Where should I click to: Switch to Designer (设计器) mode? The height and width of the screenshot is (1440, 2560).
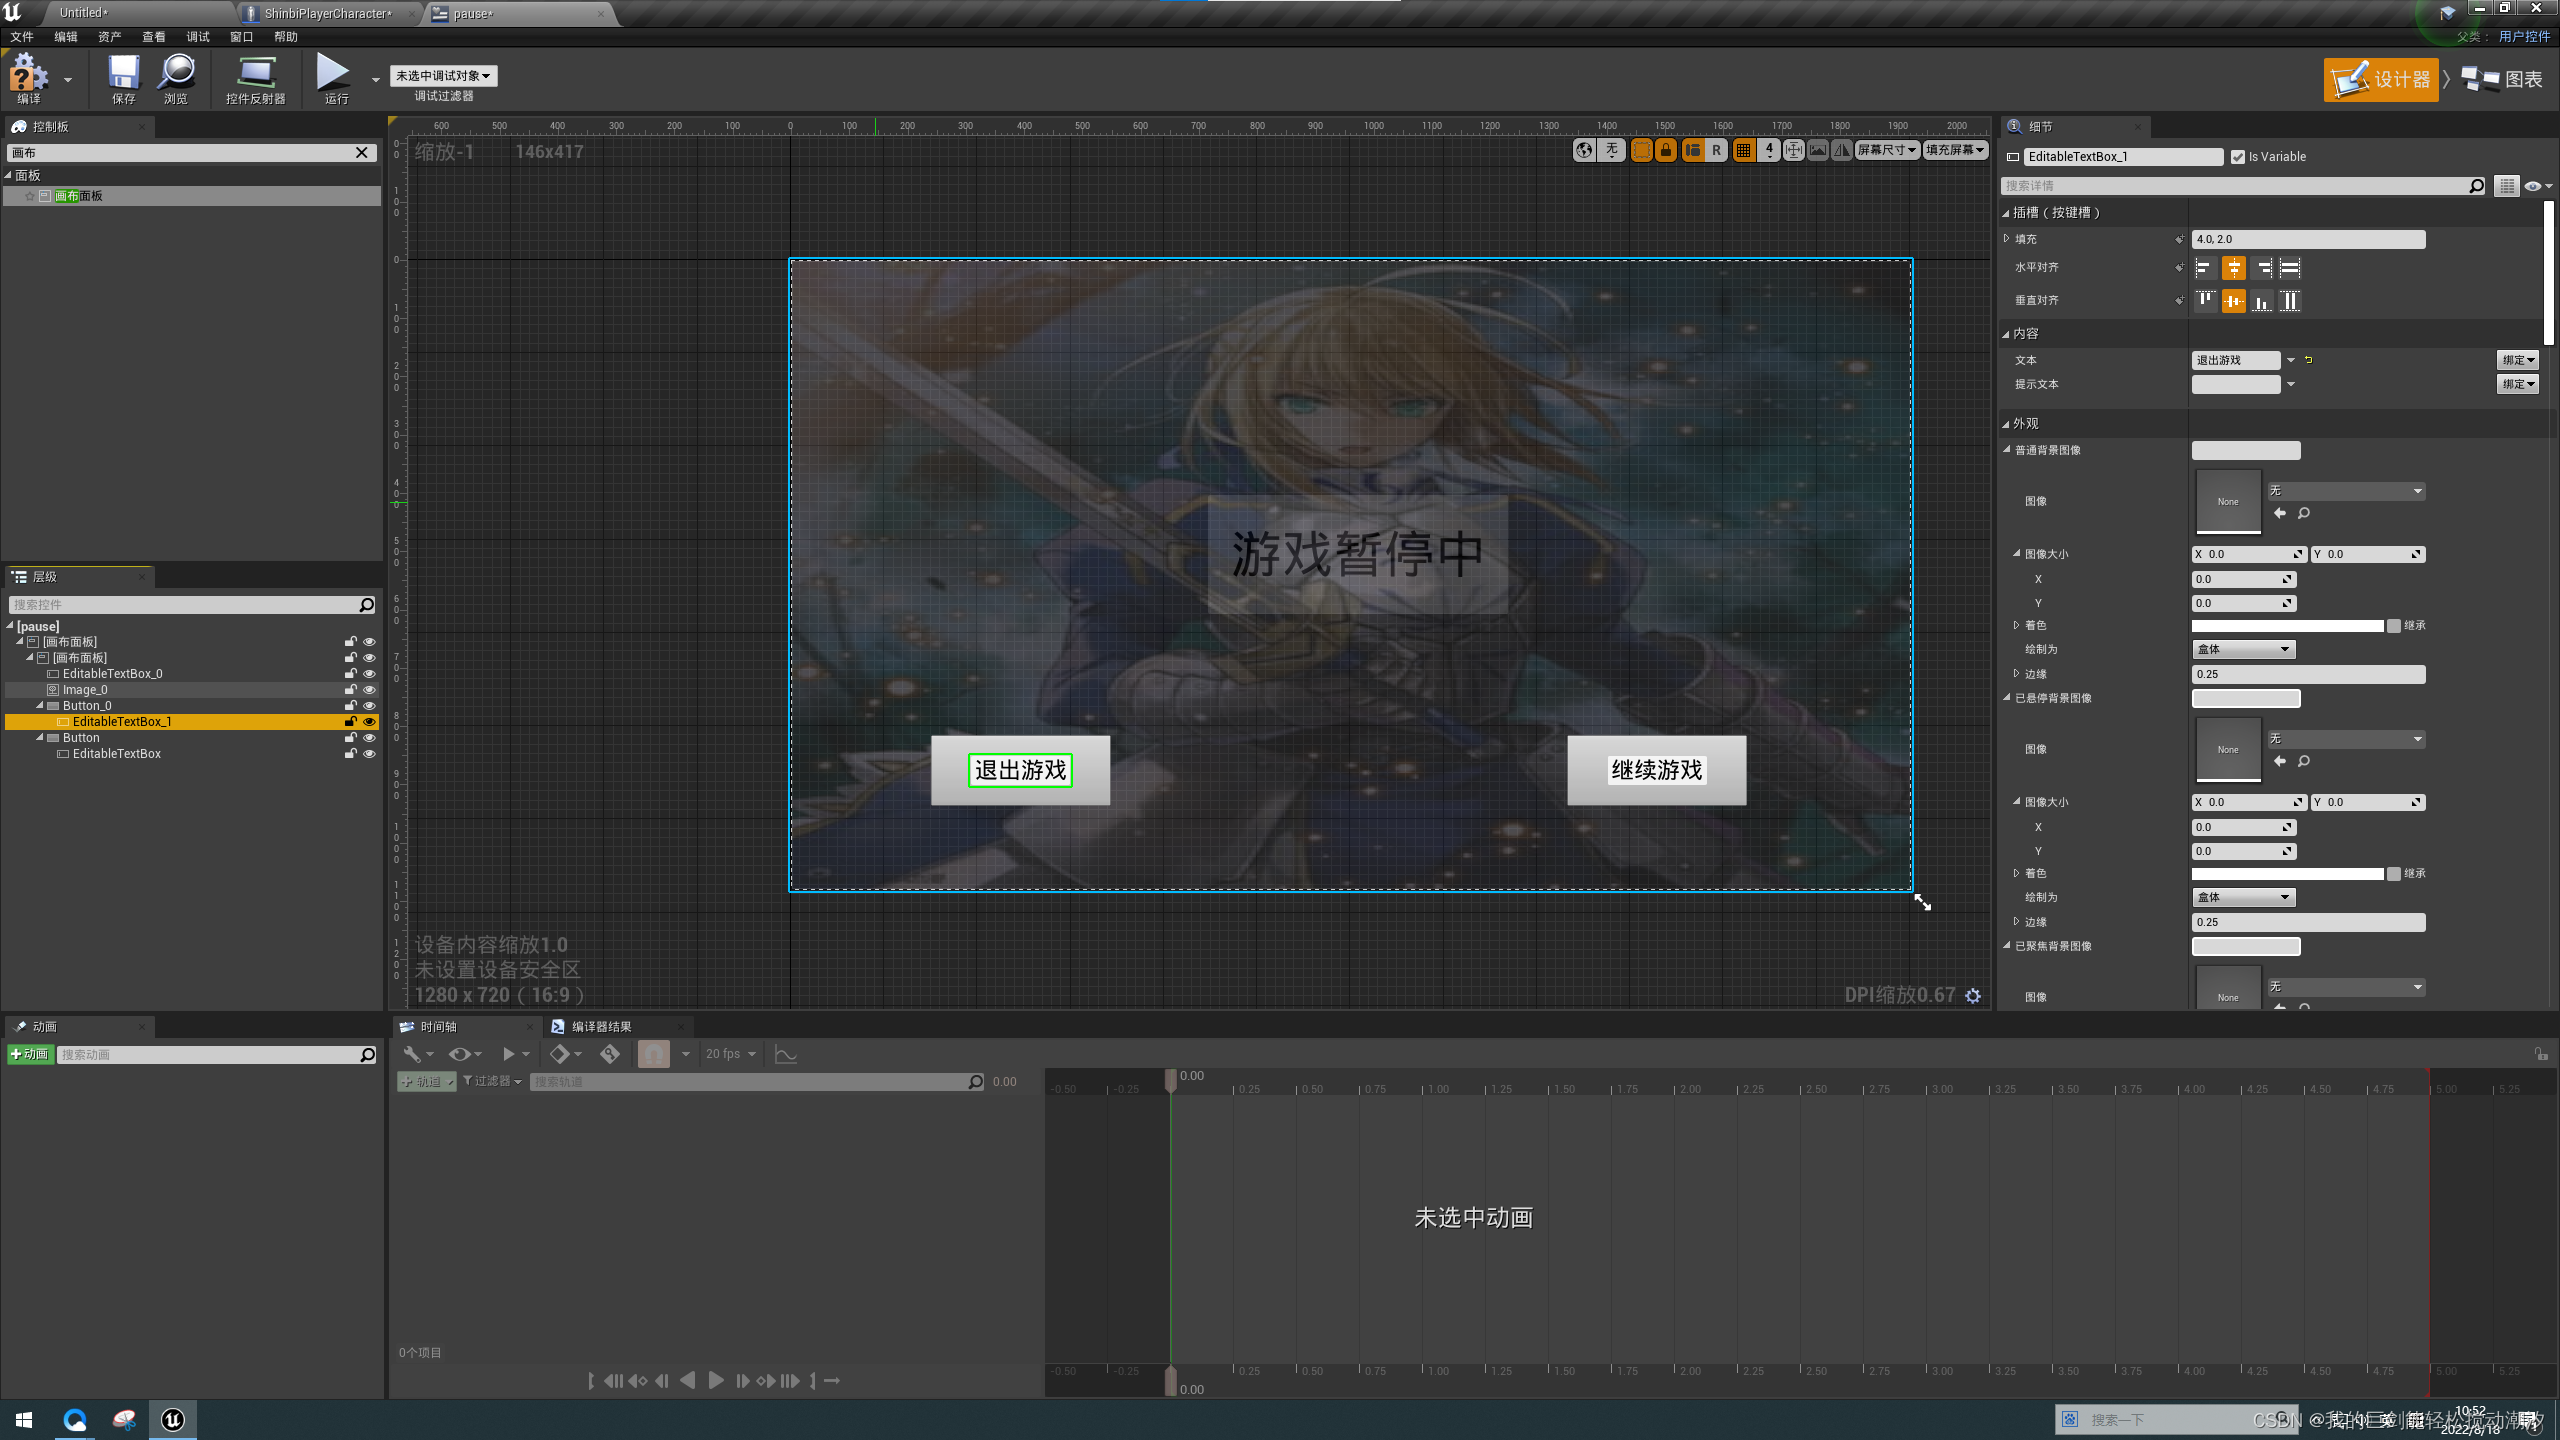(2381, 79)
